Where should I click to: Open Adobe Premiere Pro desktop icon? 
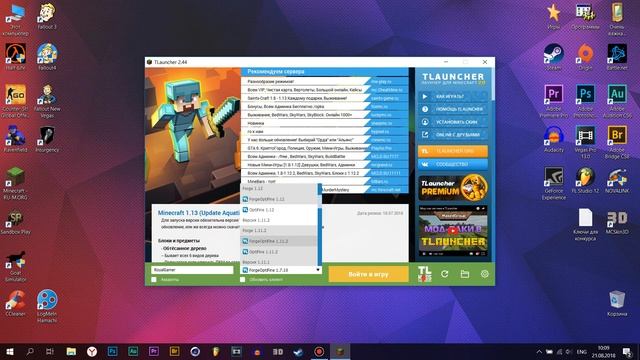[553, 101]
